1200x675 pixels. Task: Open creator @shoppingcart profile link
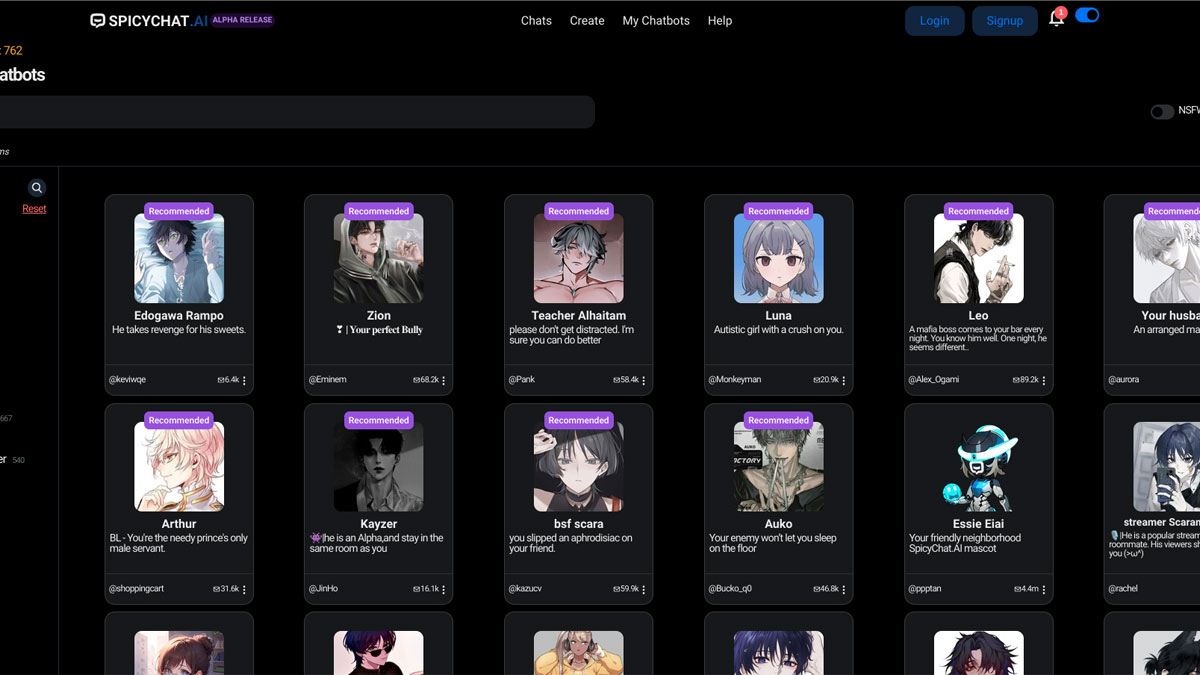(136, 589)
